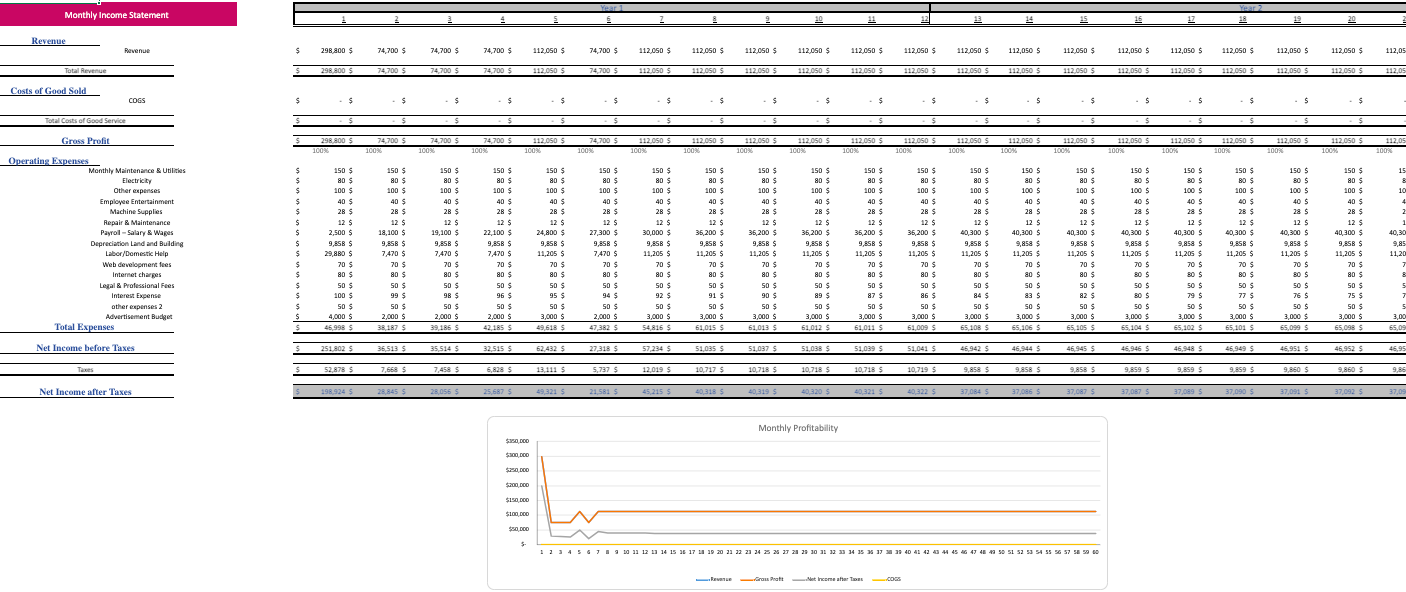This screenshot has width=1406, height=592.
Task: Click the Net Income before Taxes label
Action: [x=85, y=348]
